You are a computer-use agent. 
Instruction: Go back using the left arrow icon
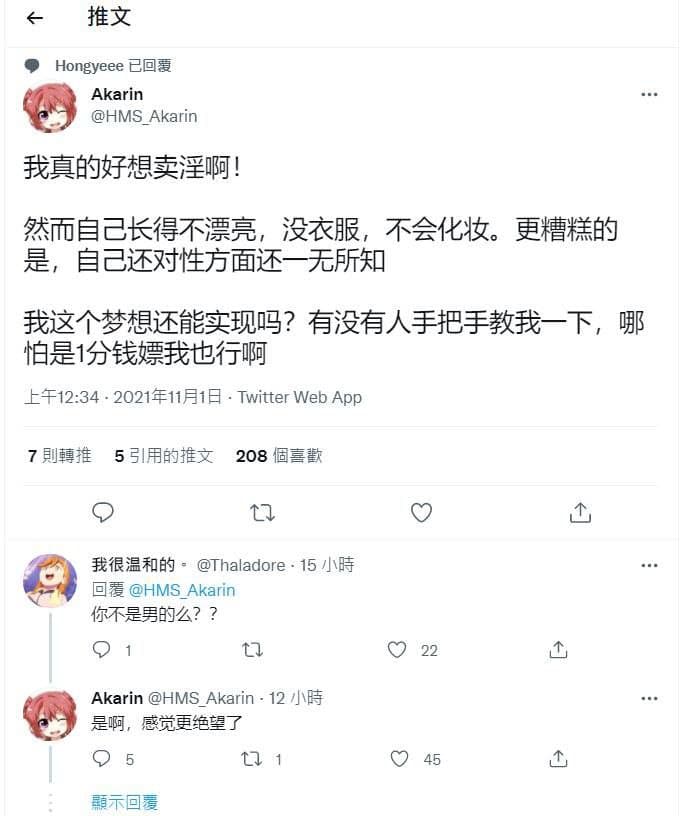(x=35, y=18)
